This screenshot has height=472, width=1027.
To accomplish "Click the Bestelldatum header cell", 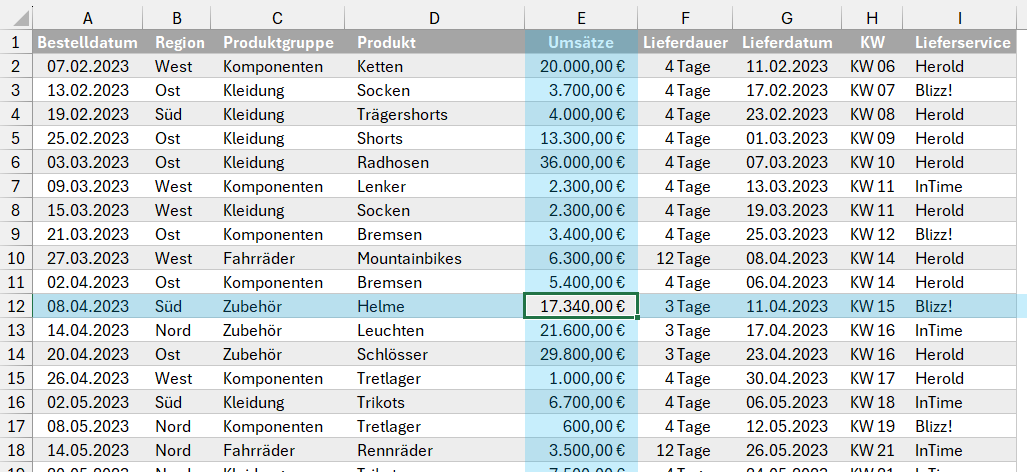I will click(88, 42).
